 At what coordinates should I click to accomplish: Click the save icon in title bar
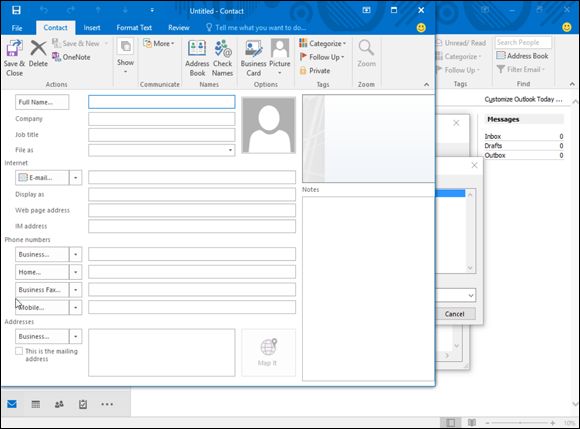(16, 10)
